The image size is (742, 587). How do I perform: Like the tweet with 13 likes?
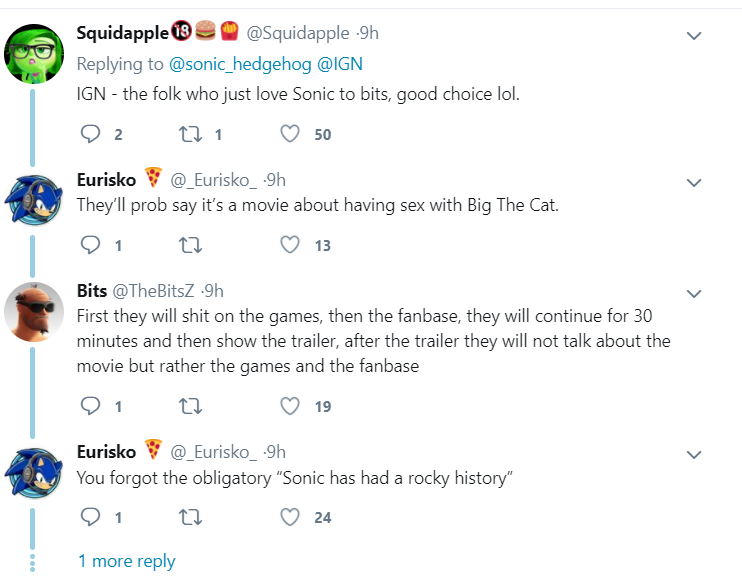point(290,245)
